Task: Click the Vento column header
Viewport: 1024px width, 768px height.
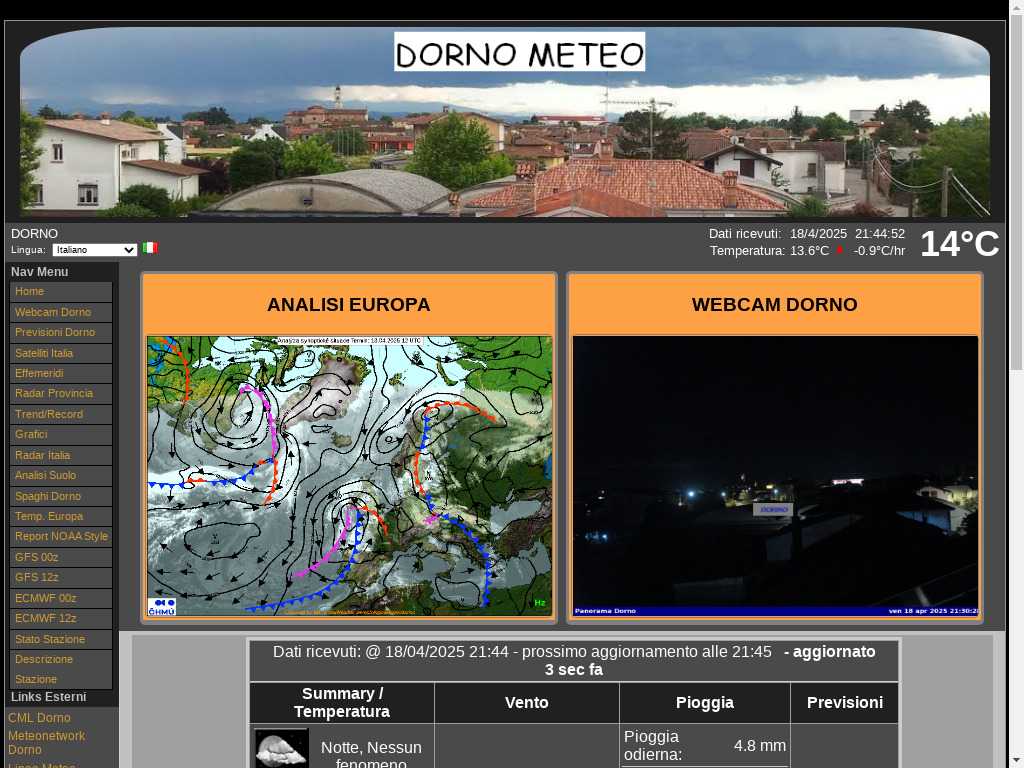Action: (x=526, y=703)
